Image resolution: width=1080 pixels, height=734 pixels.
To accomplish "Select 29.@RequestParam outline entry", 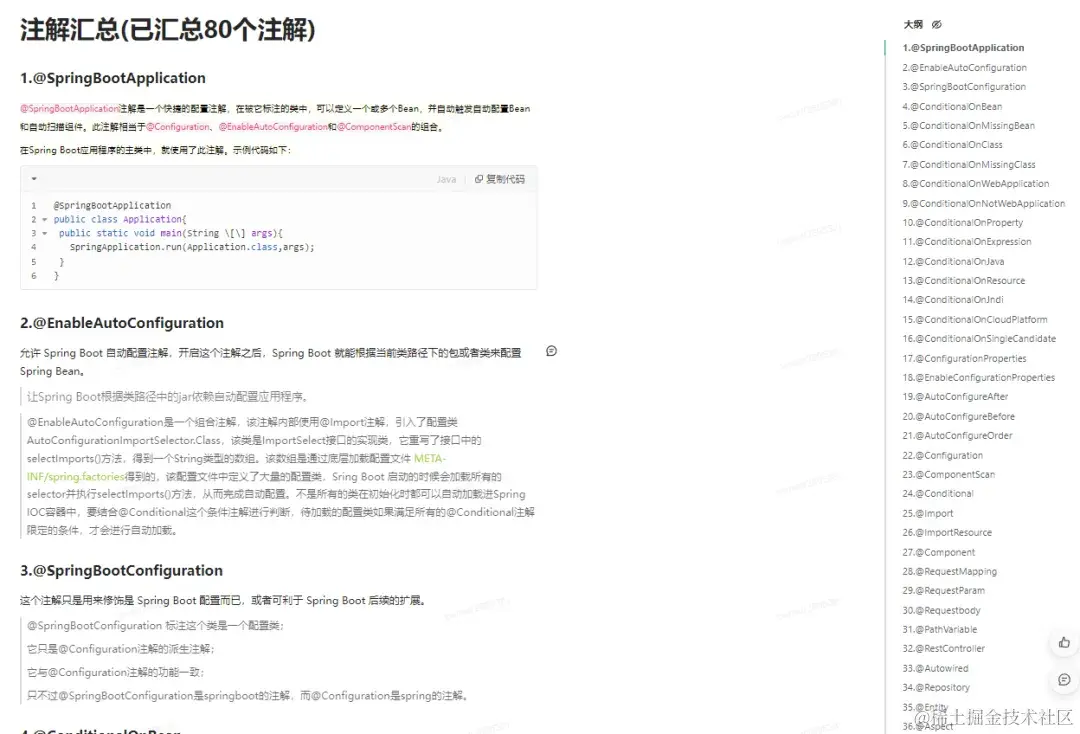I will (x=944, y=591).
